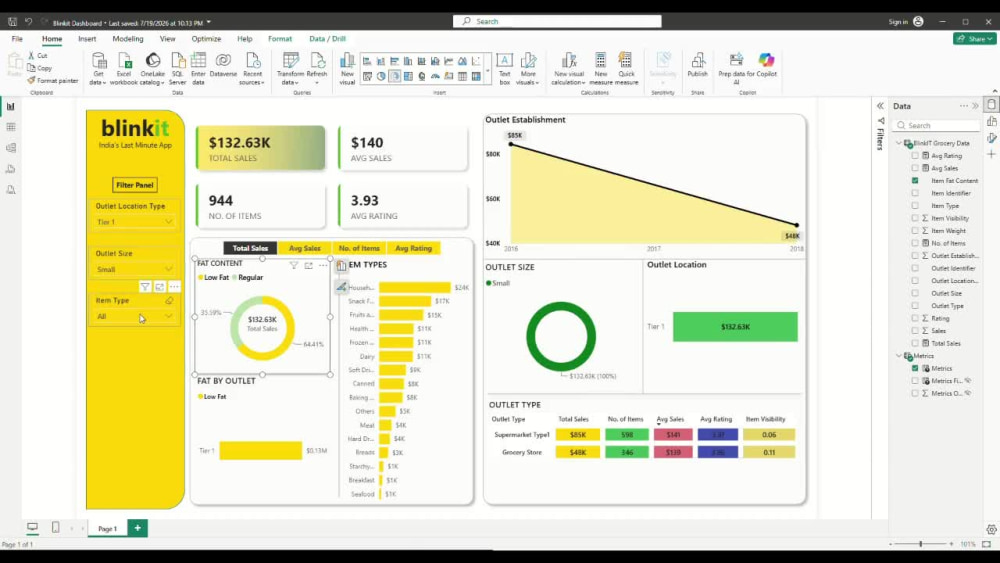Screen dimensions: 1000x563
Task: Adjust the zoom slider in status bar
Action: 920,544
